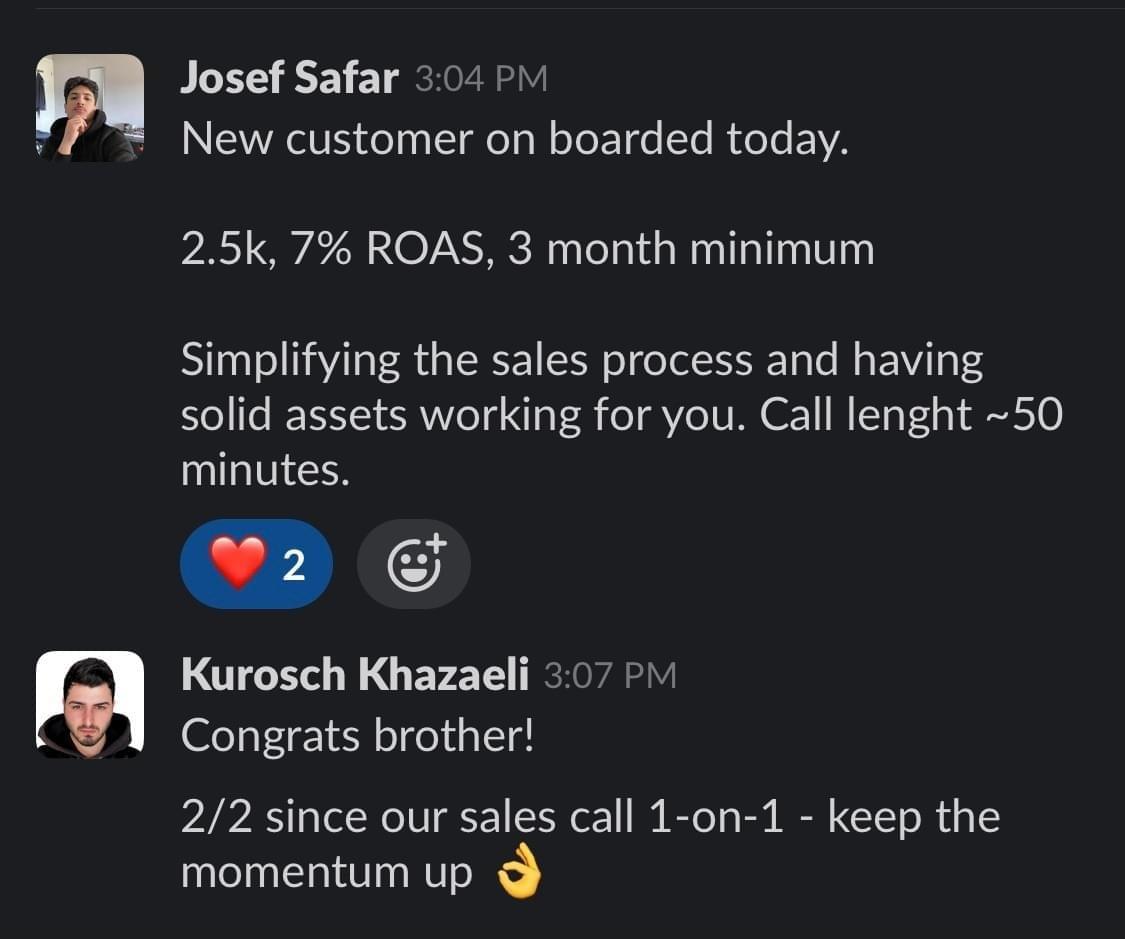Click the OK hand emoji
The width and height of the screenshot is (1125, 939).
pyautogui.click(x=518, y=873)
